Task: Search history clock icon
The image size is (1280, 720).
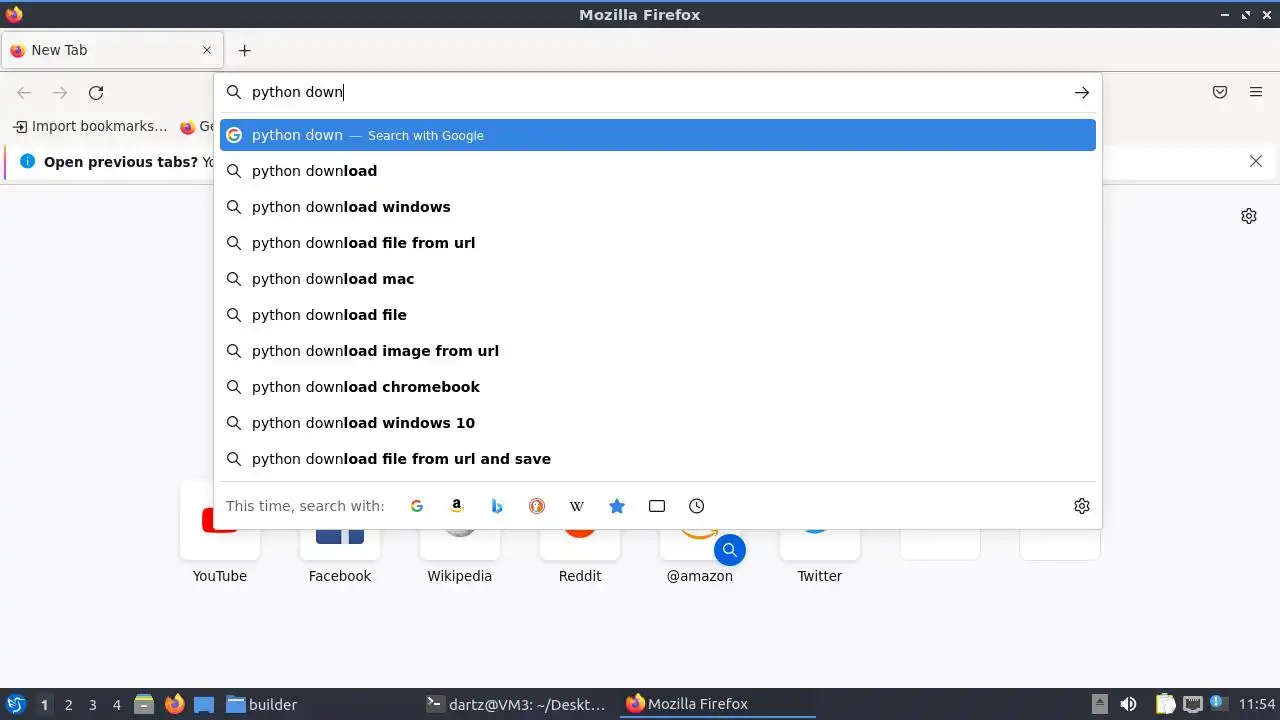Action: tap(697, 506)
